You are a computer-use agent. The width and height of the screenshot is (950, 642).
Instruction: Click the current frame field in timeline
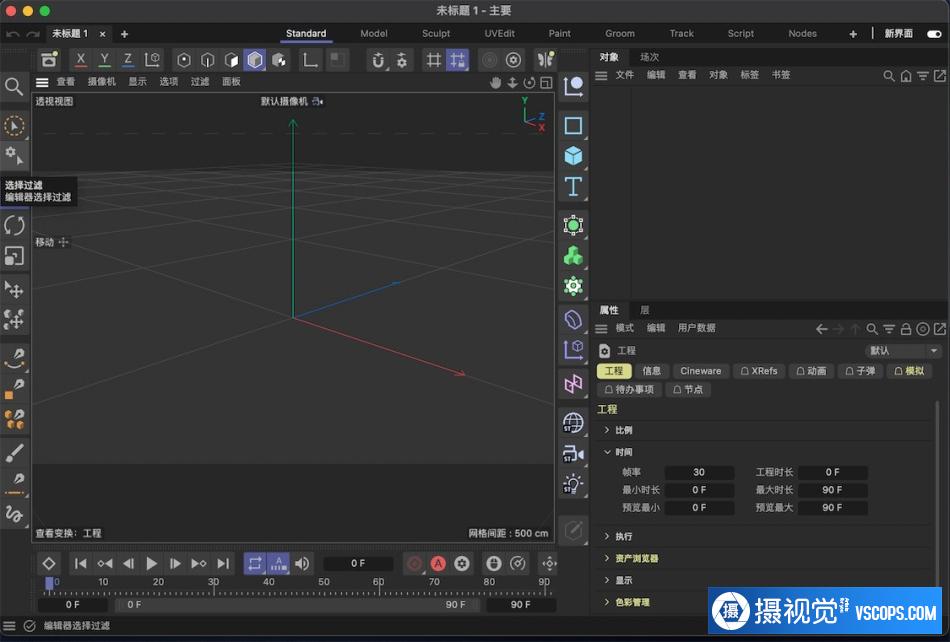(358, 564)
